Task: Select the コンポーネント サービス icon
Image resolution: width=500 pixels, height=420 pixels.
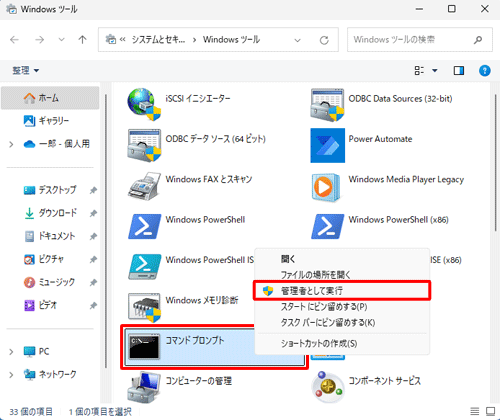Action: tap(327, 387)
